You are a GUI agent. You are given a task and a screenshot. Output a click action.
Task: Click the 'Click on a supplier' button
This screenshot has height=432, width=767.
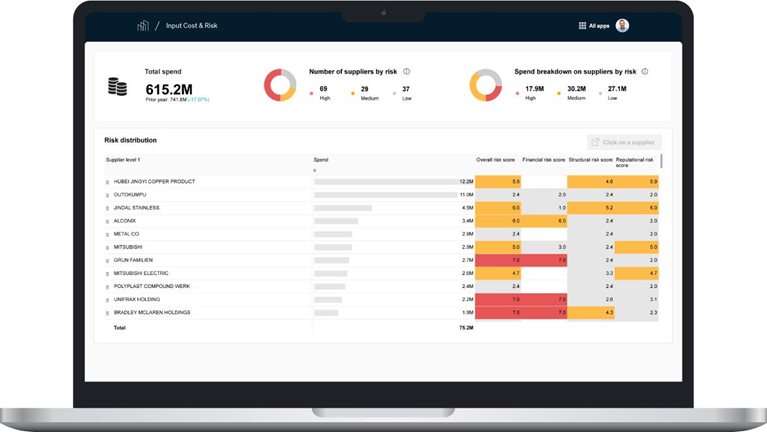pyautogui.click(x=624, y=142)
